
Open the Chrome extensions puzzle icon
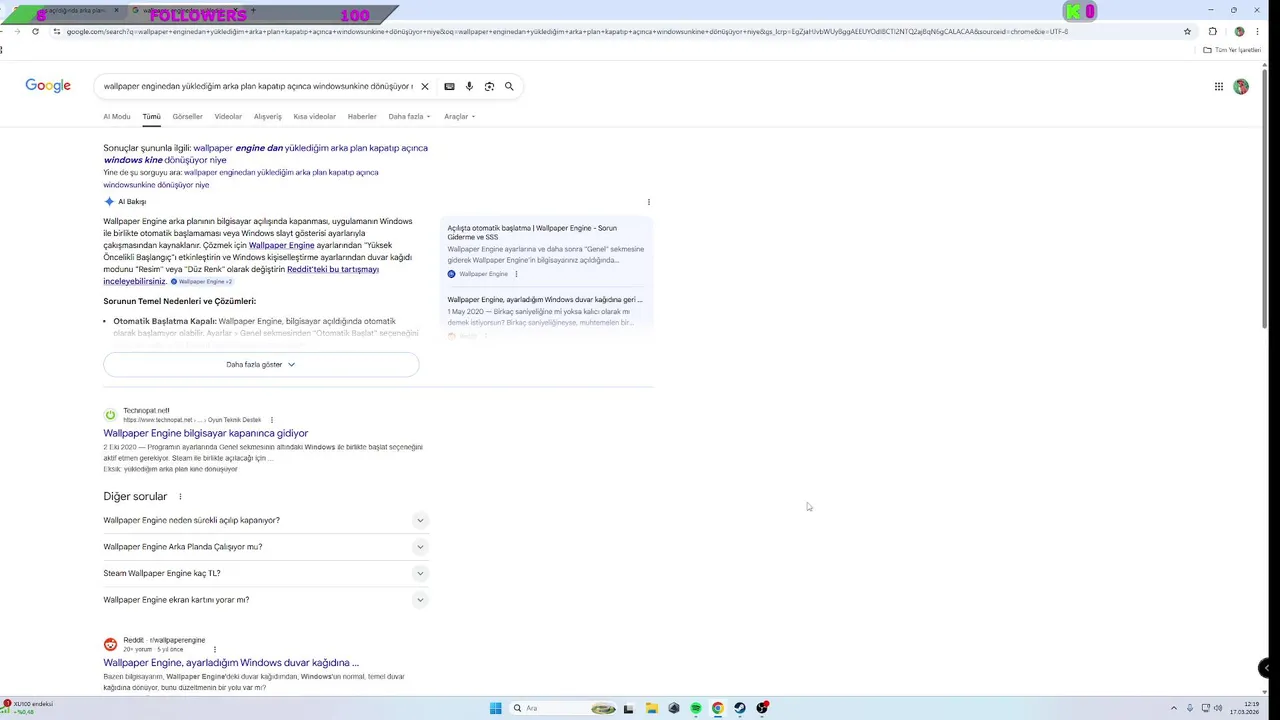point(1212,31)
